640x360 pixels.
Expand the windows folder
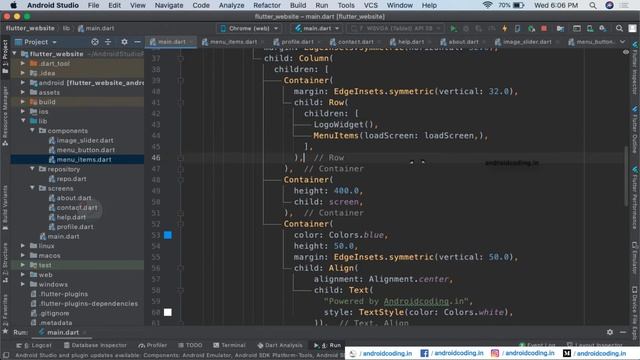[23, 284]
